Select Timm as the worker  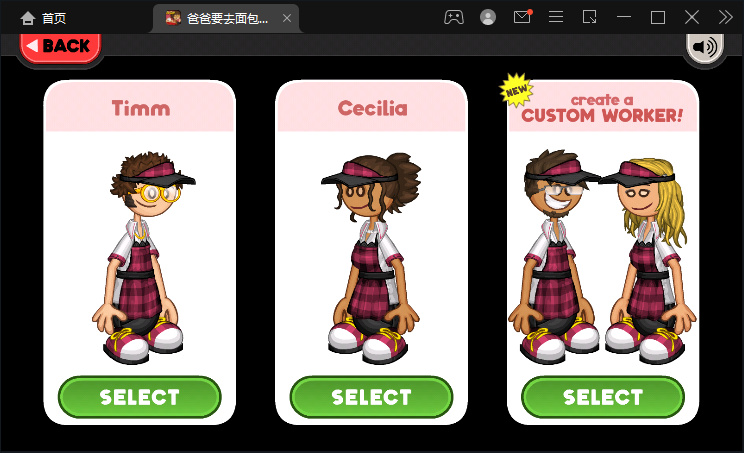(x=140, y=397)
